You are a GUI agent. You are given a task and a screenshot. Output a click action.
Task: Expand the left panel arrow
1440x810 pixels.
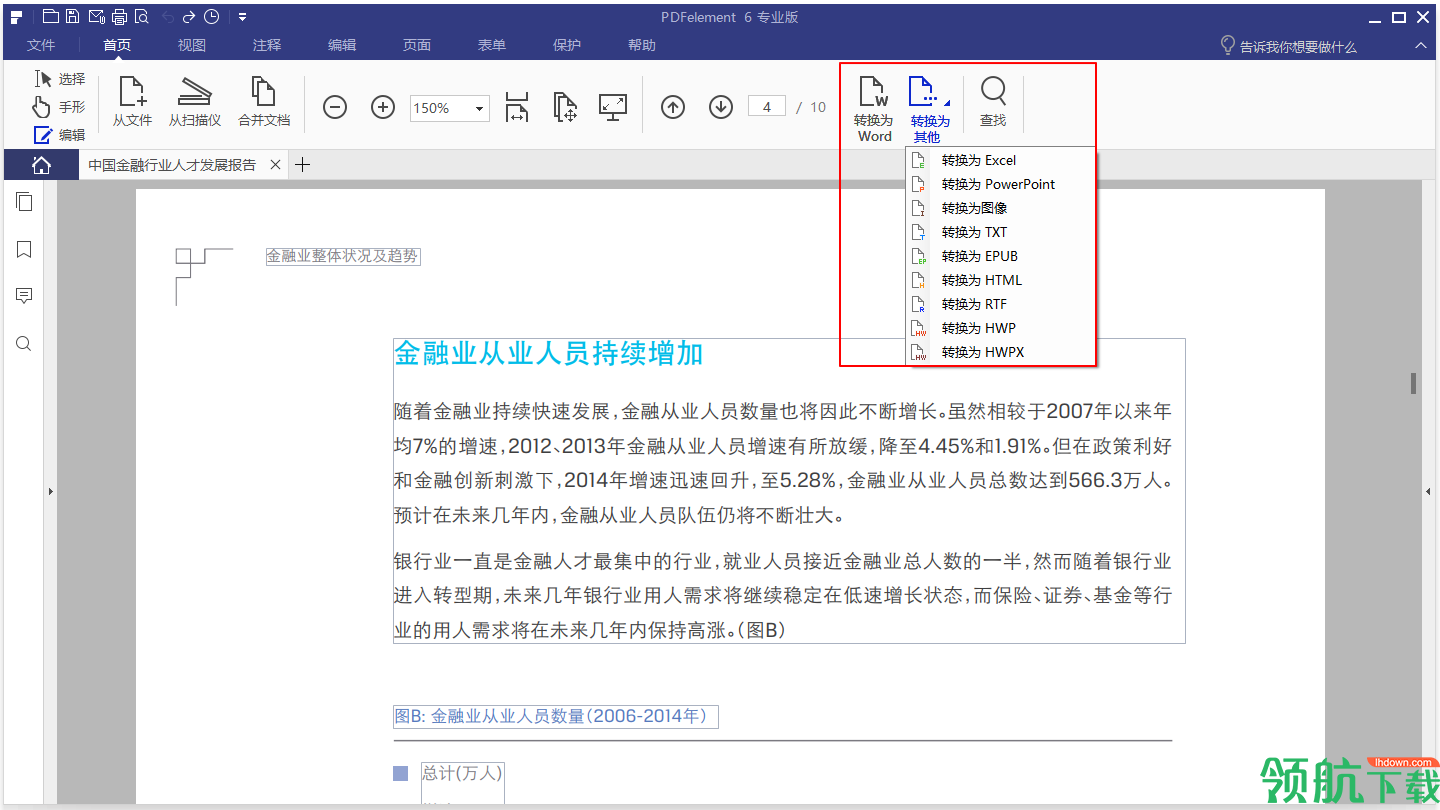[51, 491]
